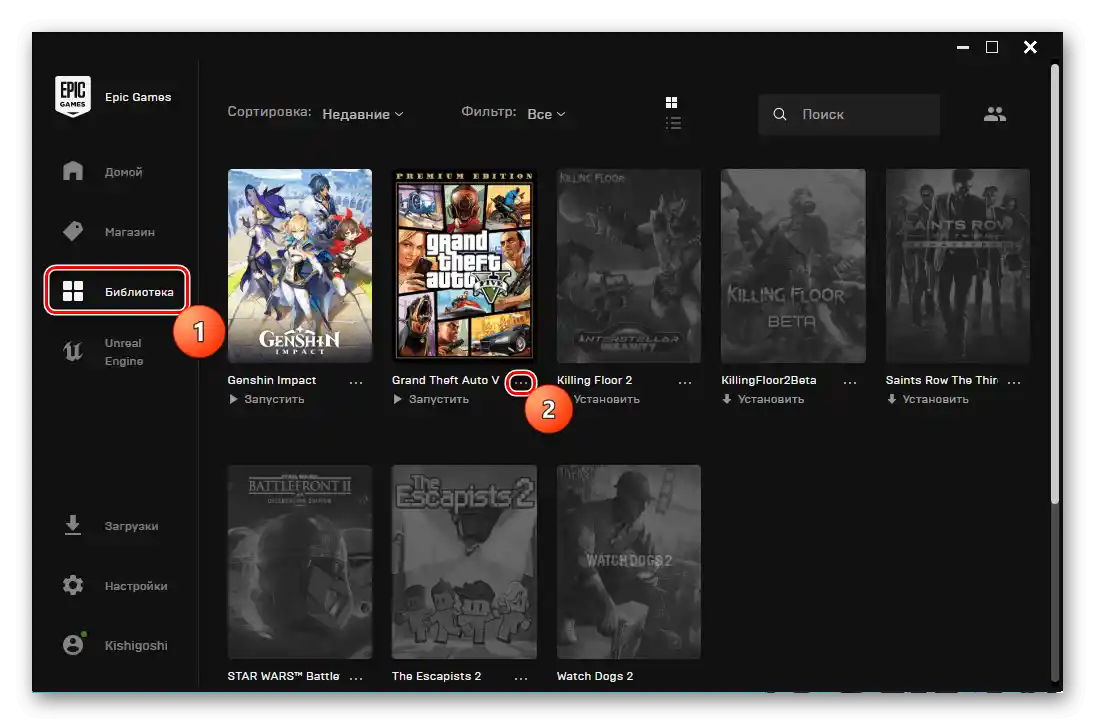
Task: Open Genshin Impact three-dots options menu
Action: [x=356, y=382]
